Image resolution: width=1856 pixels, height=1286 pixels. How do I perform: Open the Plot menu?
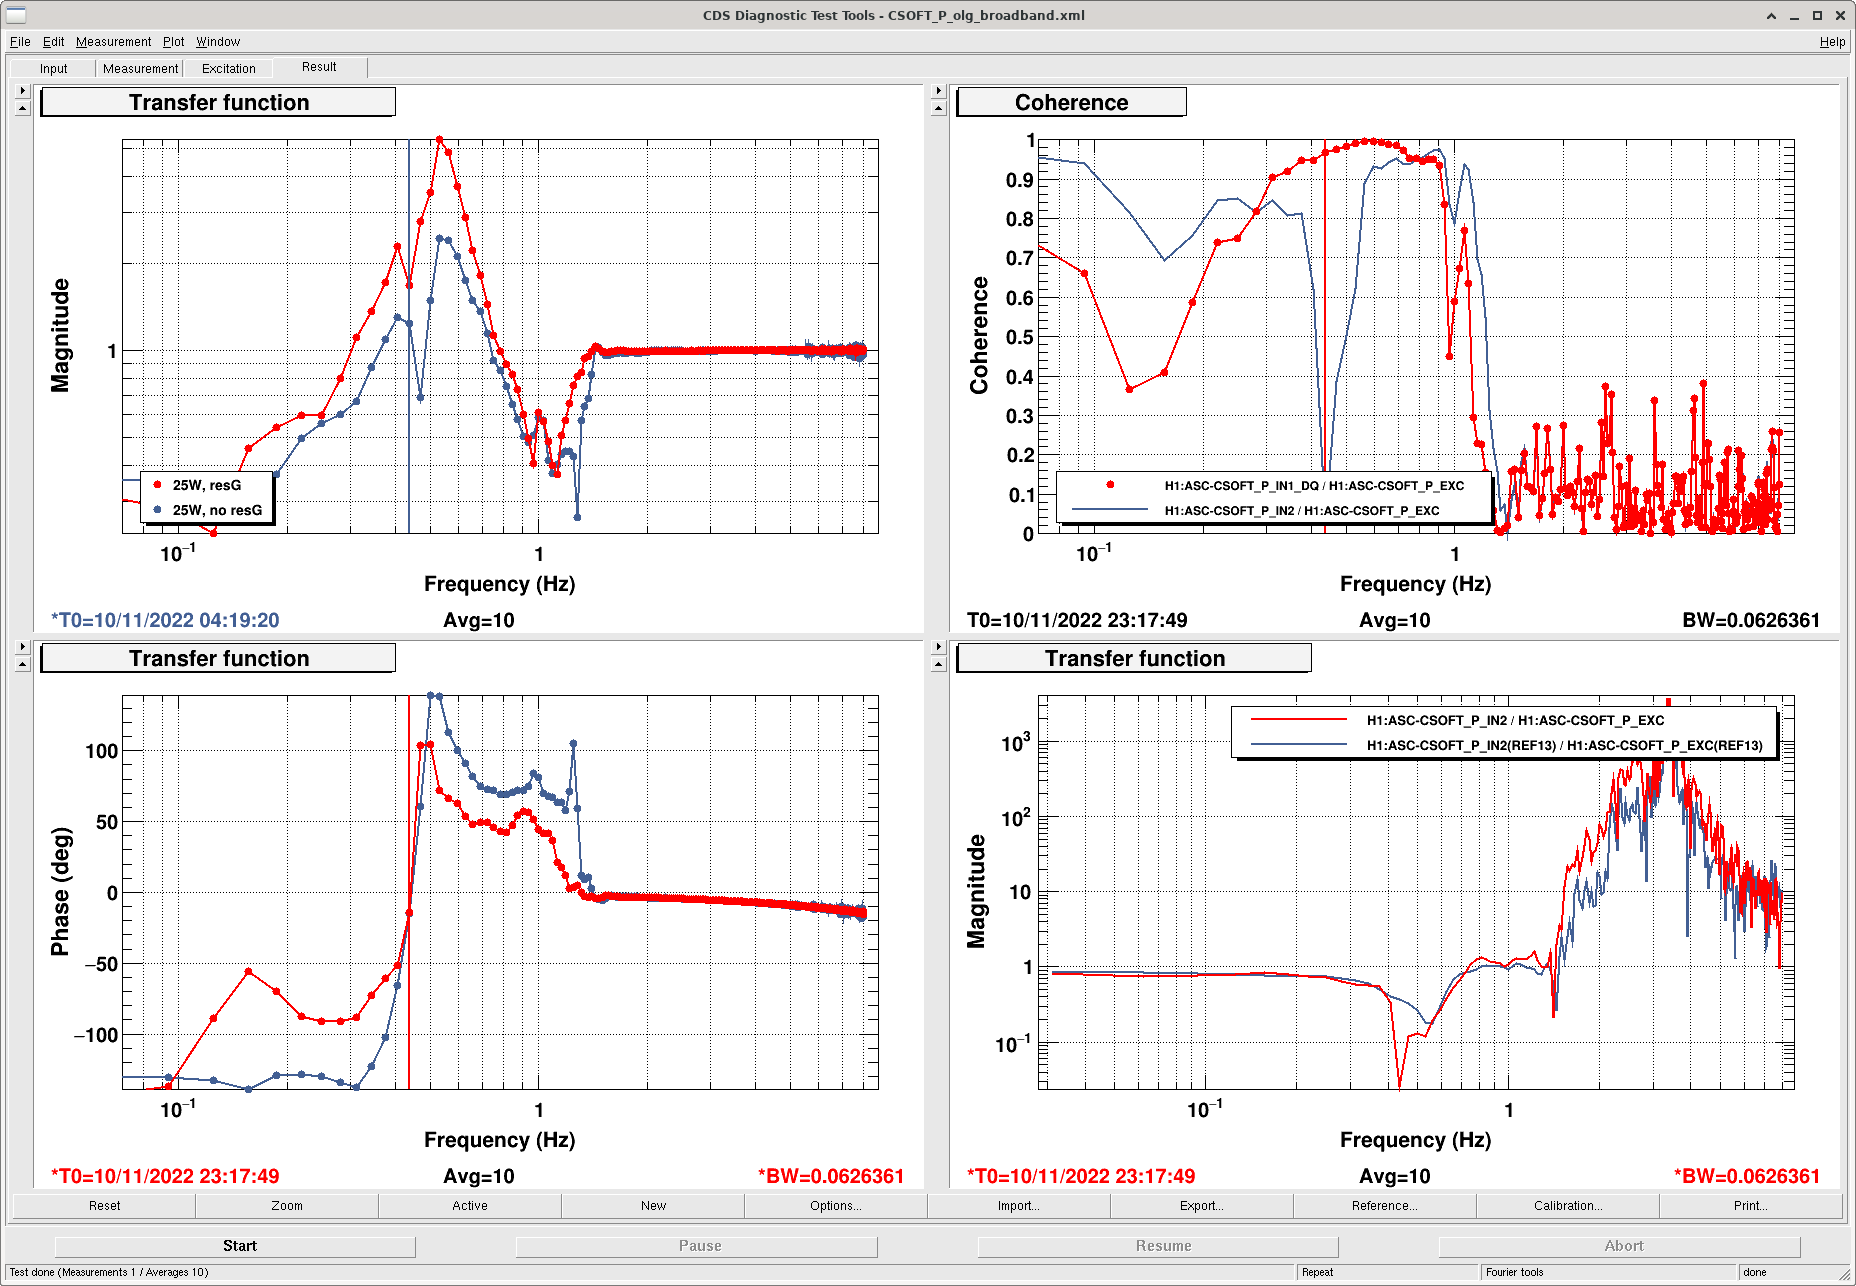[173, 42]
